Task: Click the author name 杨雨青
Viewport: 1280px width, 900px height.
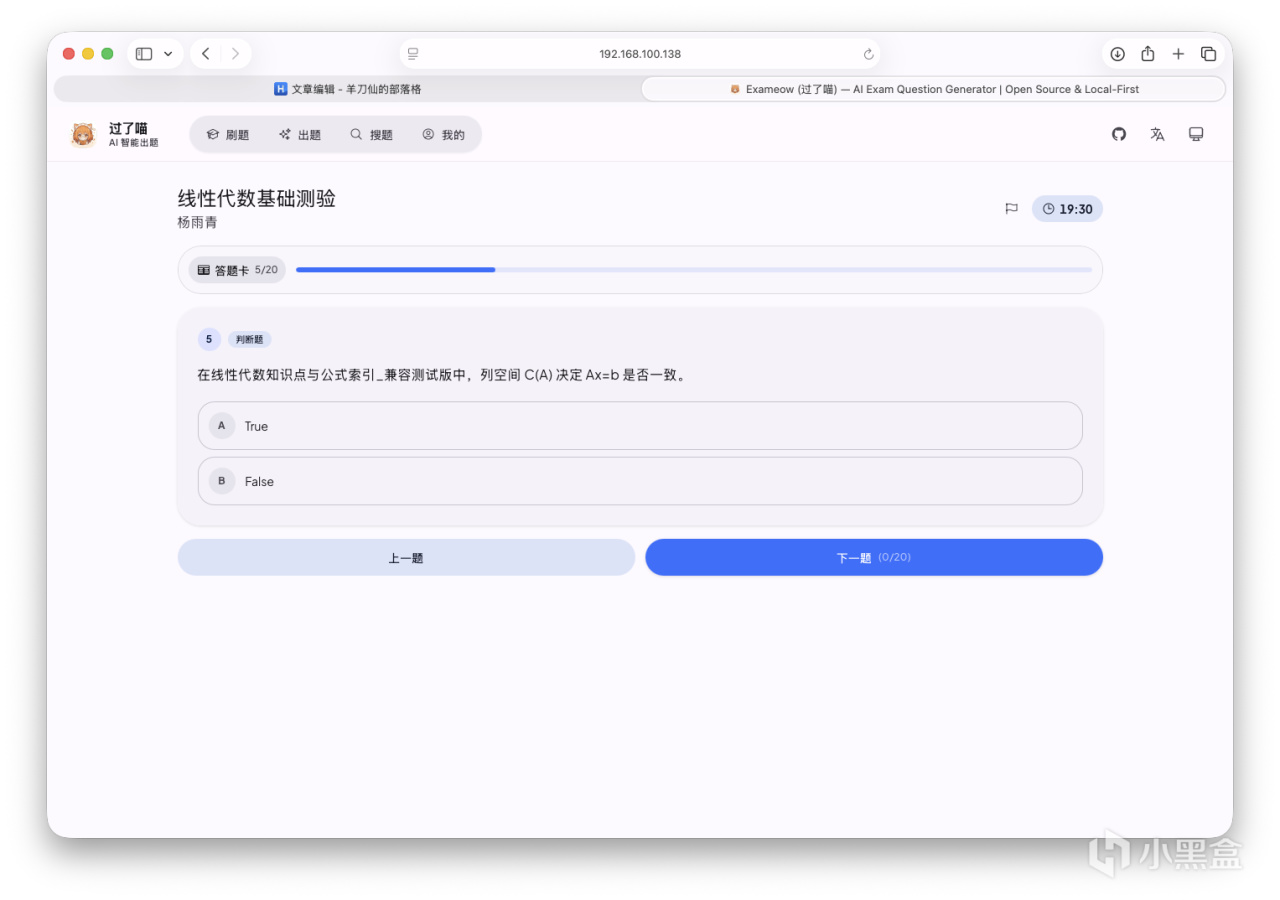Action: [x=197, y=222]
